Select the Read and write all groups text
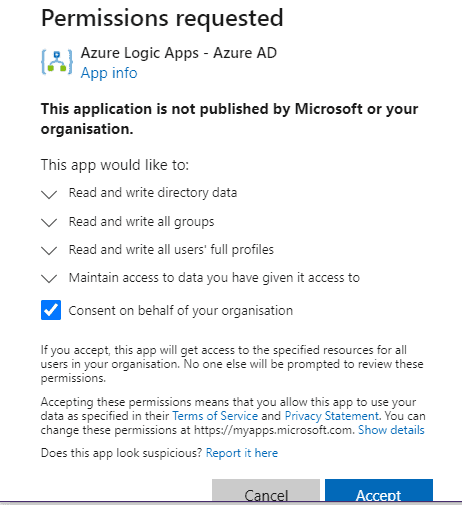This screenshot has width=462, height=505. 141,222
